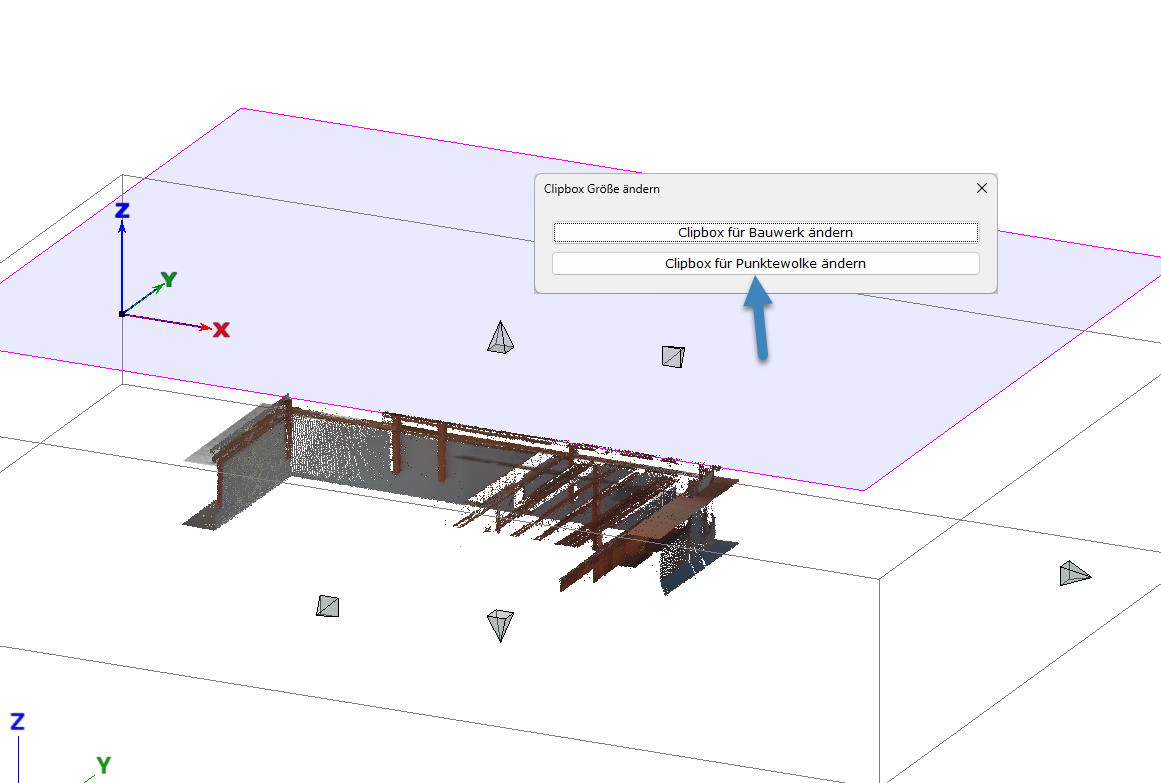
Task: Select the cube handle on the lilac plane
Action: (673, 356)
